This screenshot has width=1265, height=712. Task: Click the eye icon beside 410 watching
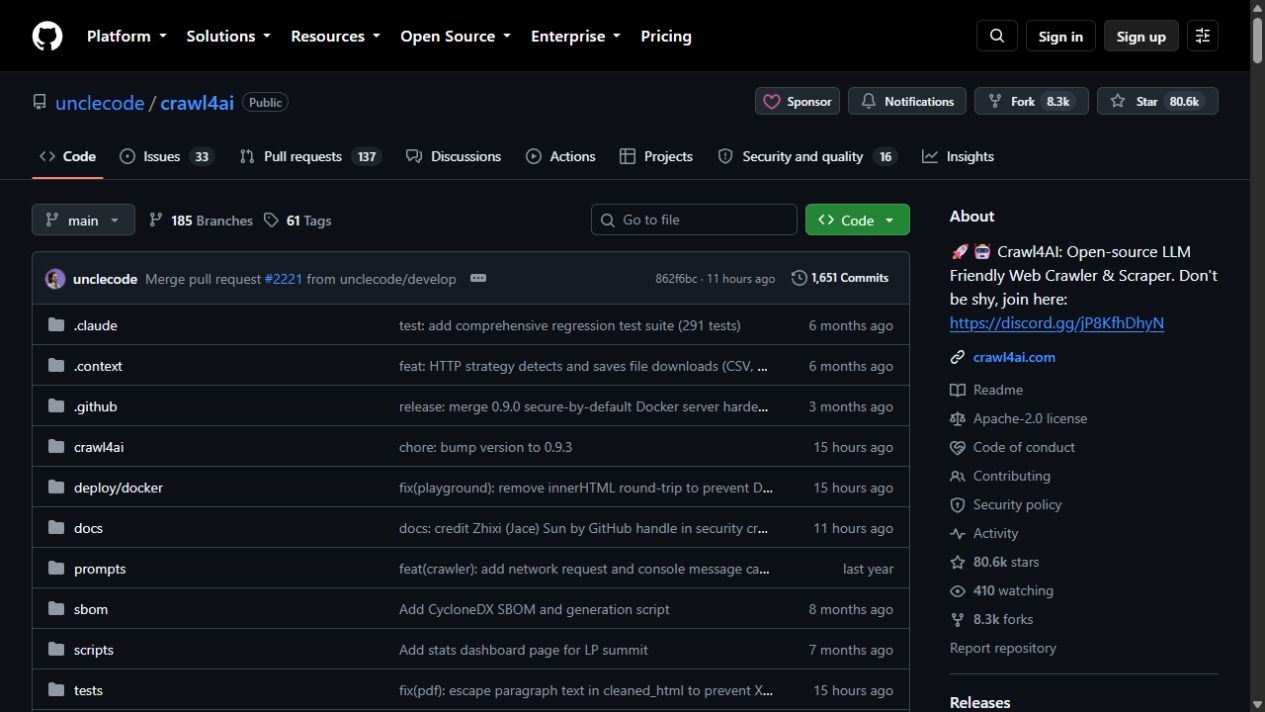(x=957, y=591)
